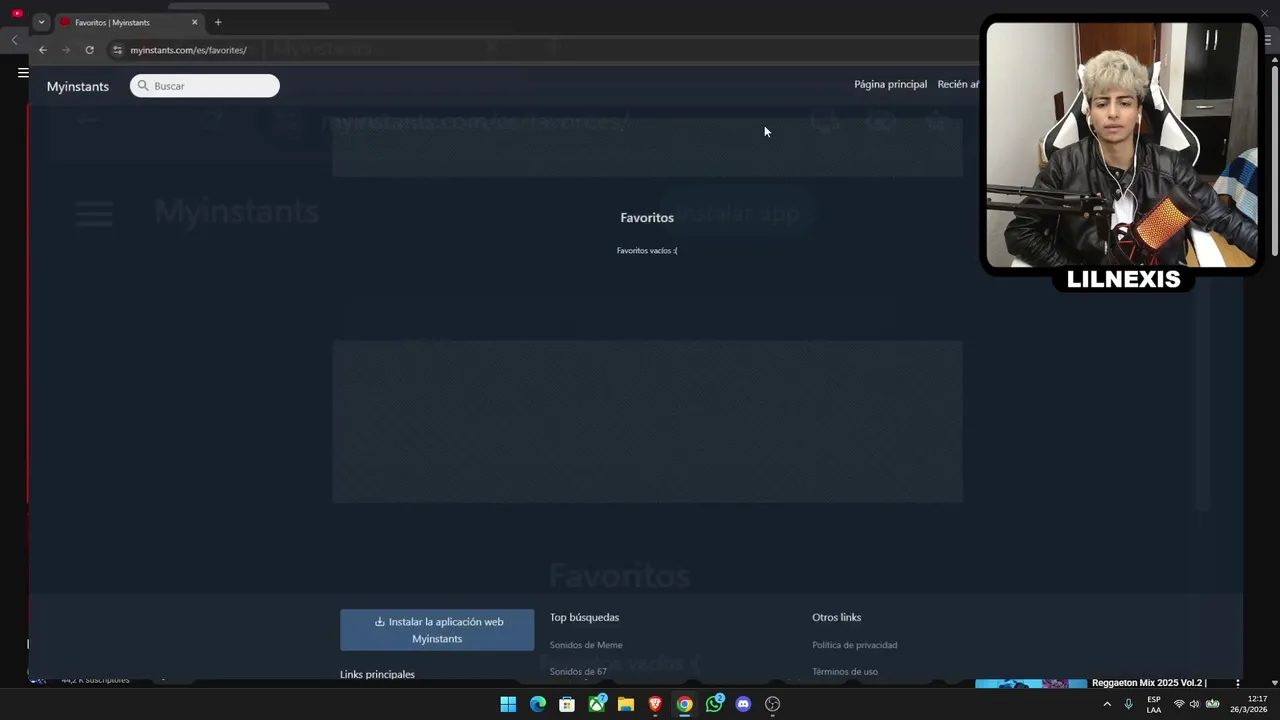The height and width of the screenshot is (720, 1280).
Task: Open Discord from taskbar
Action: pyautogui.click(x=743, y=704)
